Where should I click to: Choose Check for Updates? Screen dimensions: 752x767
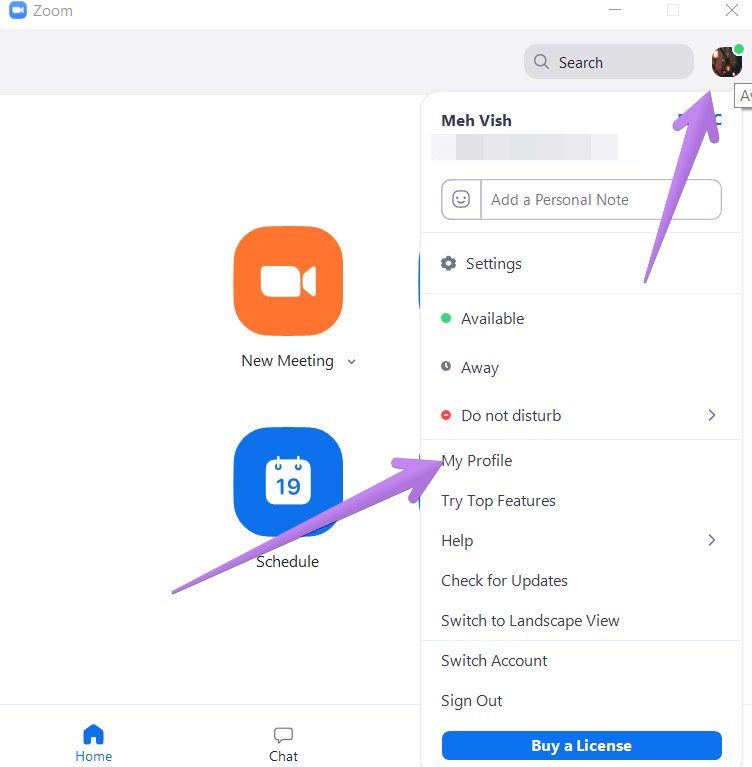point(504,581)
